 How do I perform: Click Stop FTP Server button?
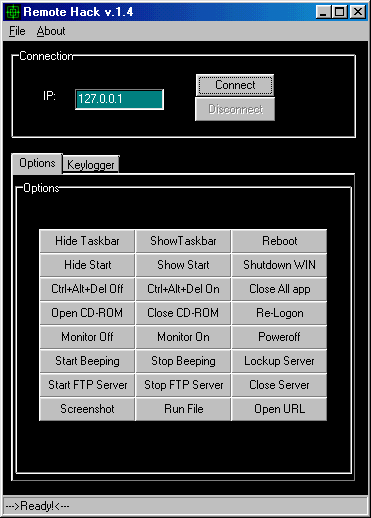pos(183,385)
